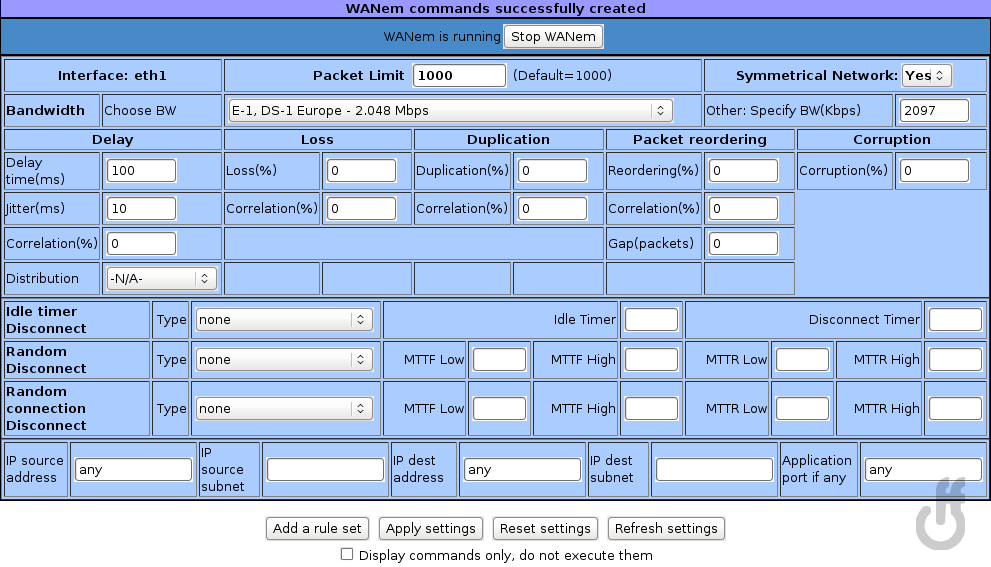Open the Random Disconnect Type dropdown
Viewport: 991px width, 567px height.
click(x=284, y=360)
